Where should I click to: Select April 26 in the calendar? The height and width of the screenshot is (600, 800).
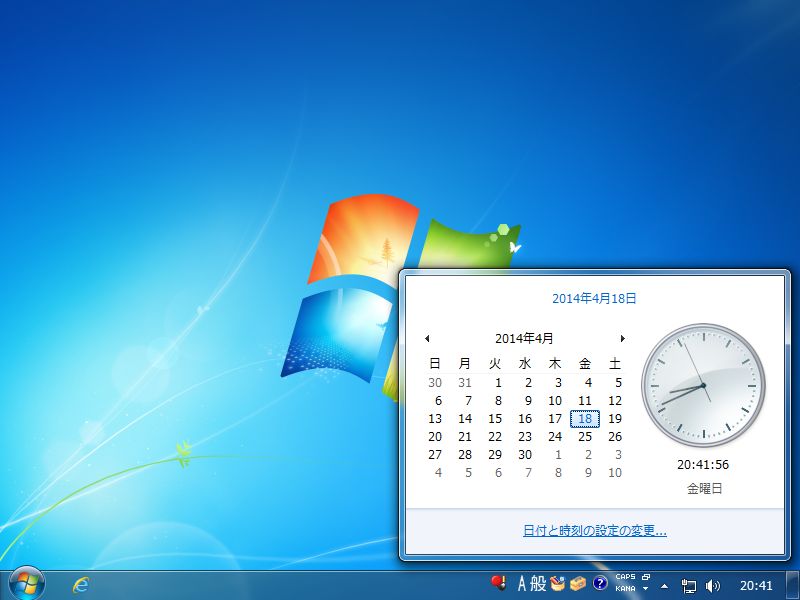pos(615,437)
